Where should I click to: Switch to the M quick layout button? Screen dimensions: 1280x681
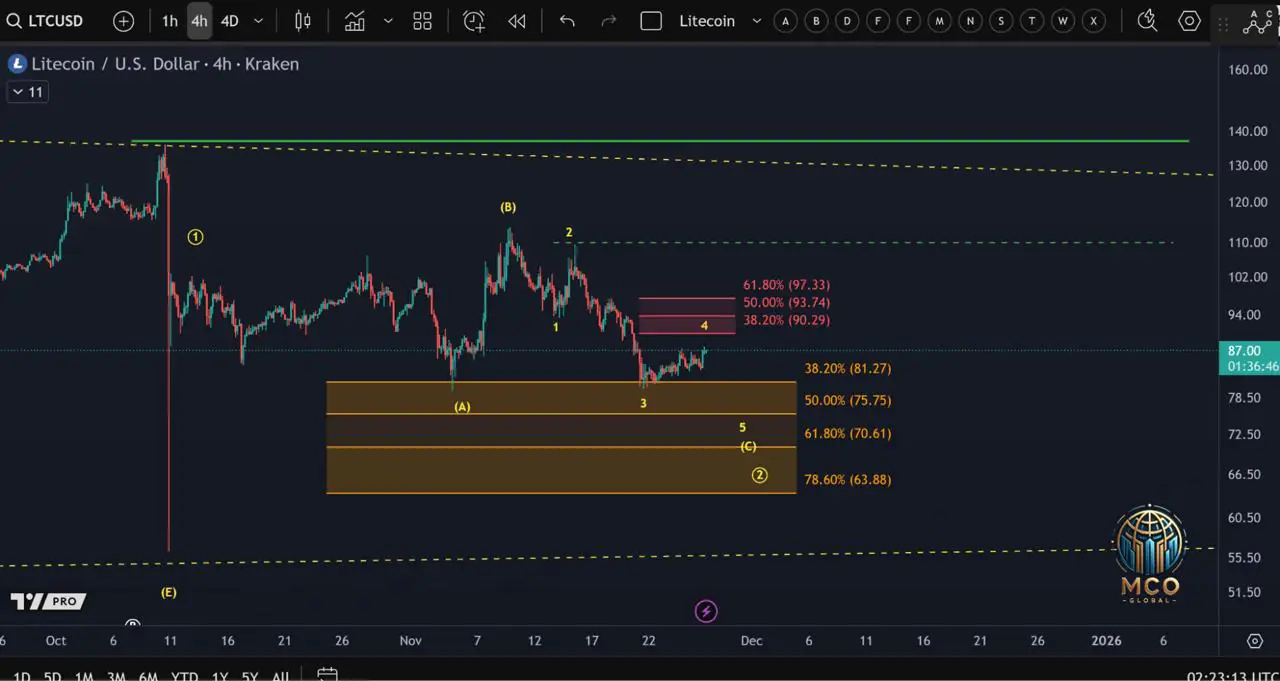point(940,21)
